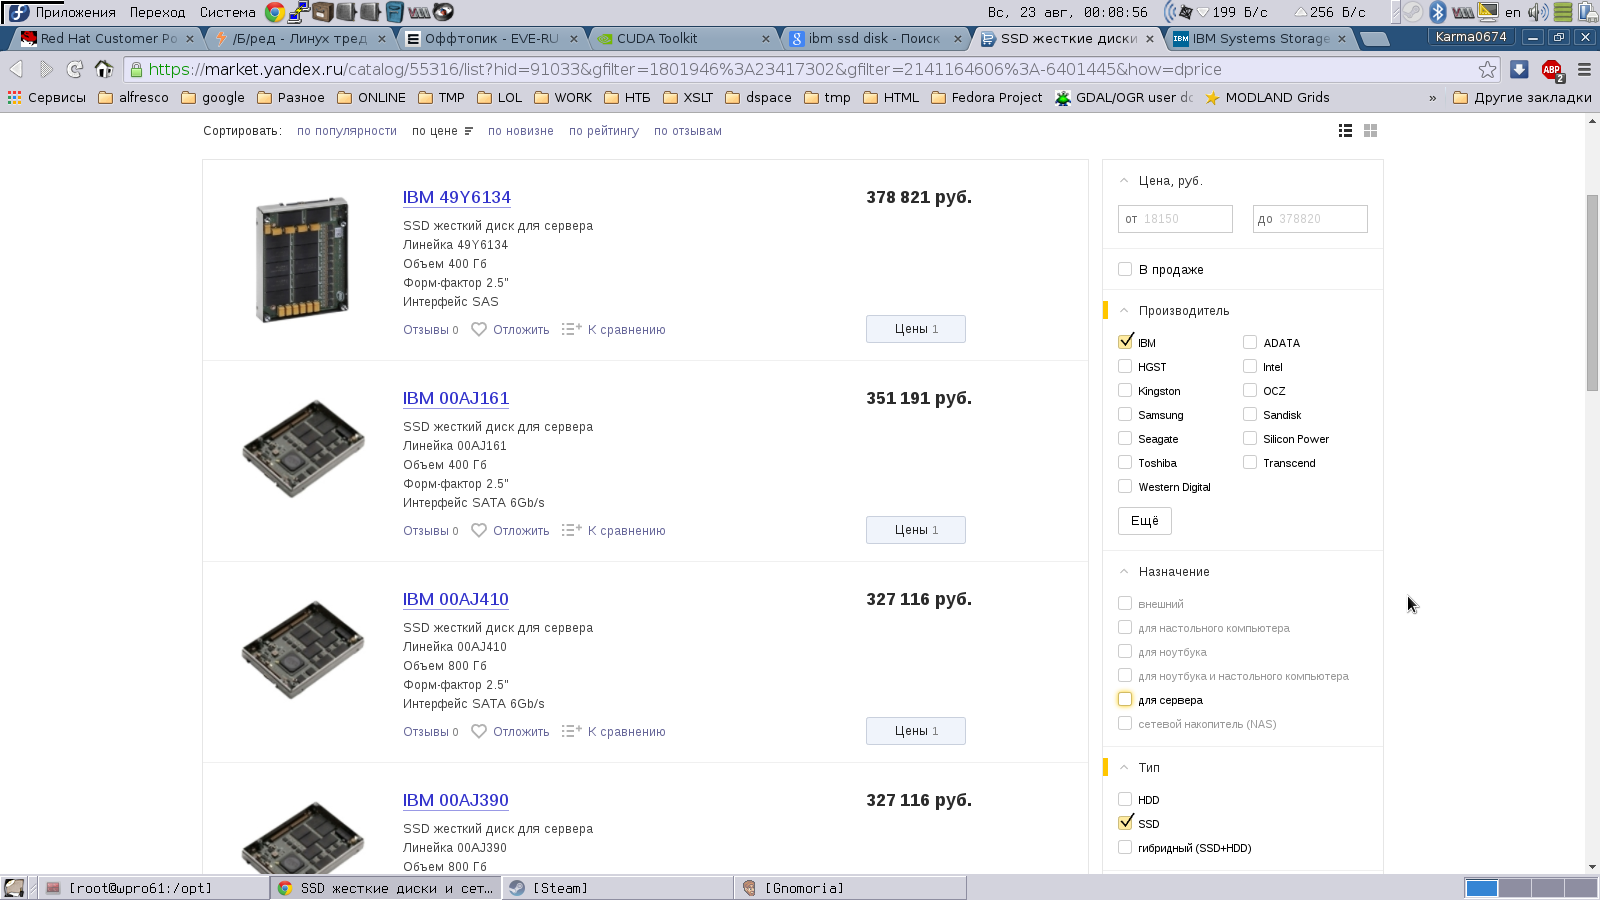The image size is (1600, 900).
Task: Check the HGST manufacturer checkbox
Action: point(1125,366)
